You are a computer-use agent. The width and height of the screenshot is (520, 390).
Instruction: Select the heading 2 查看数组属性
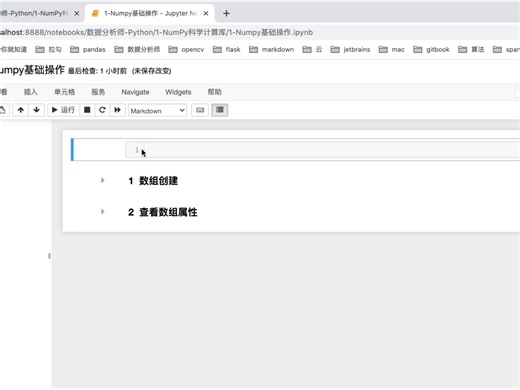click(163, 212)
